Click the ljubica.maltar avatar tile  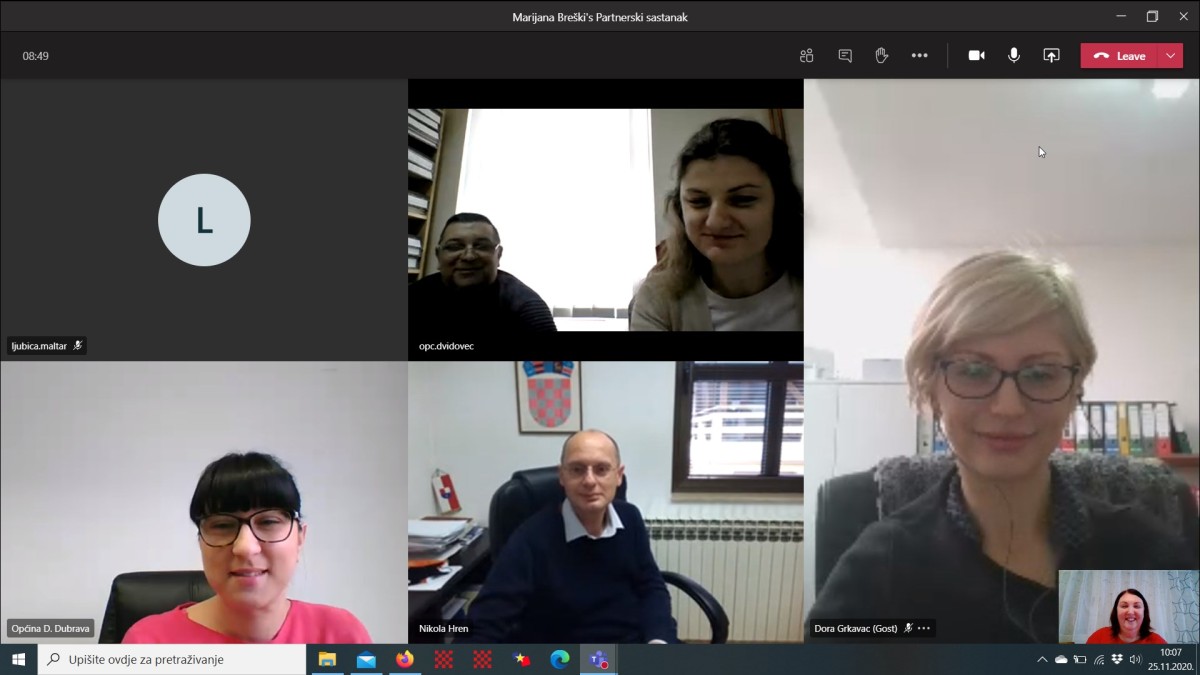(x=204, y=220)
